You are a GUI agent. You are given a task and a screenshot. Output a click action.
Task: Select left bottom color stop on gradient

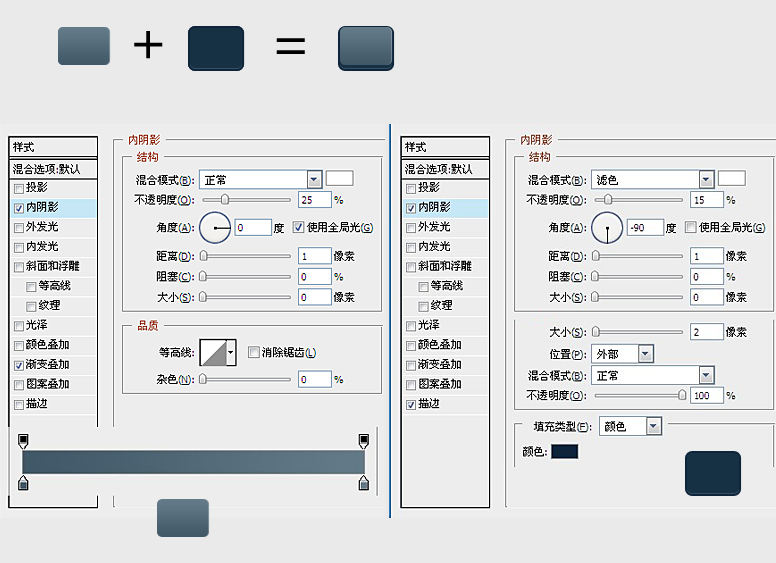23,483
